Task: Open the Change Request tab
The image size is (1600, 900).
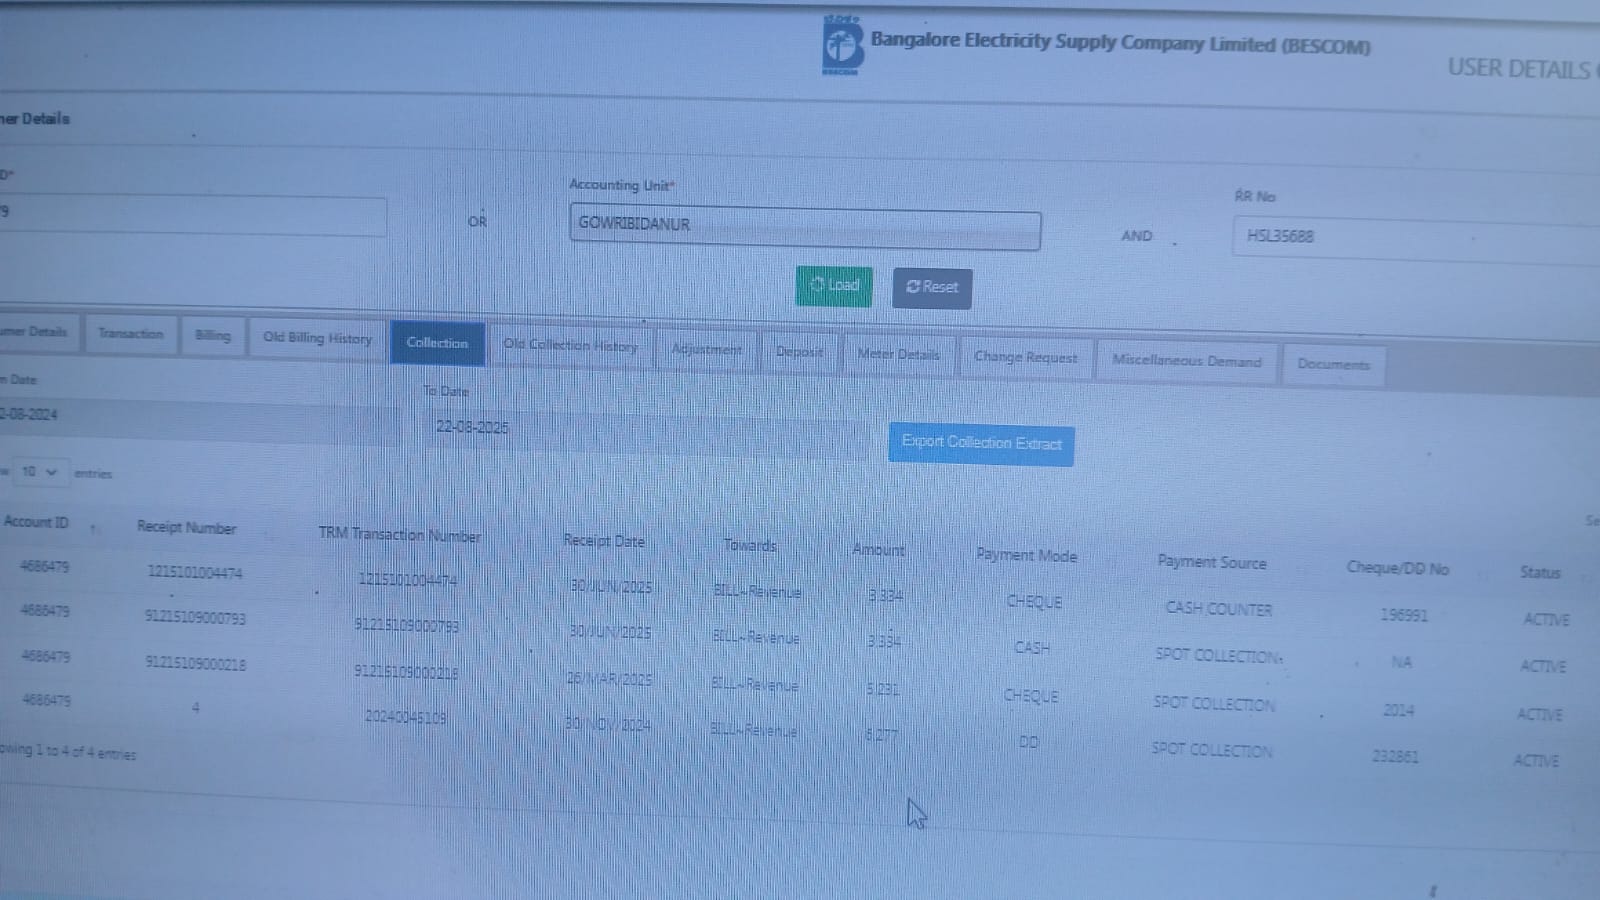Action: tap(1026, 357)
